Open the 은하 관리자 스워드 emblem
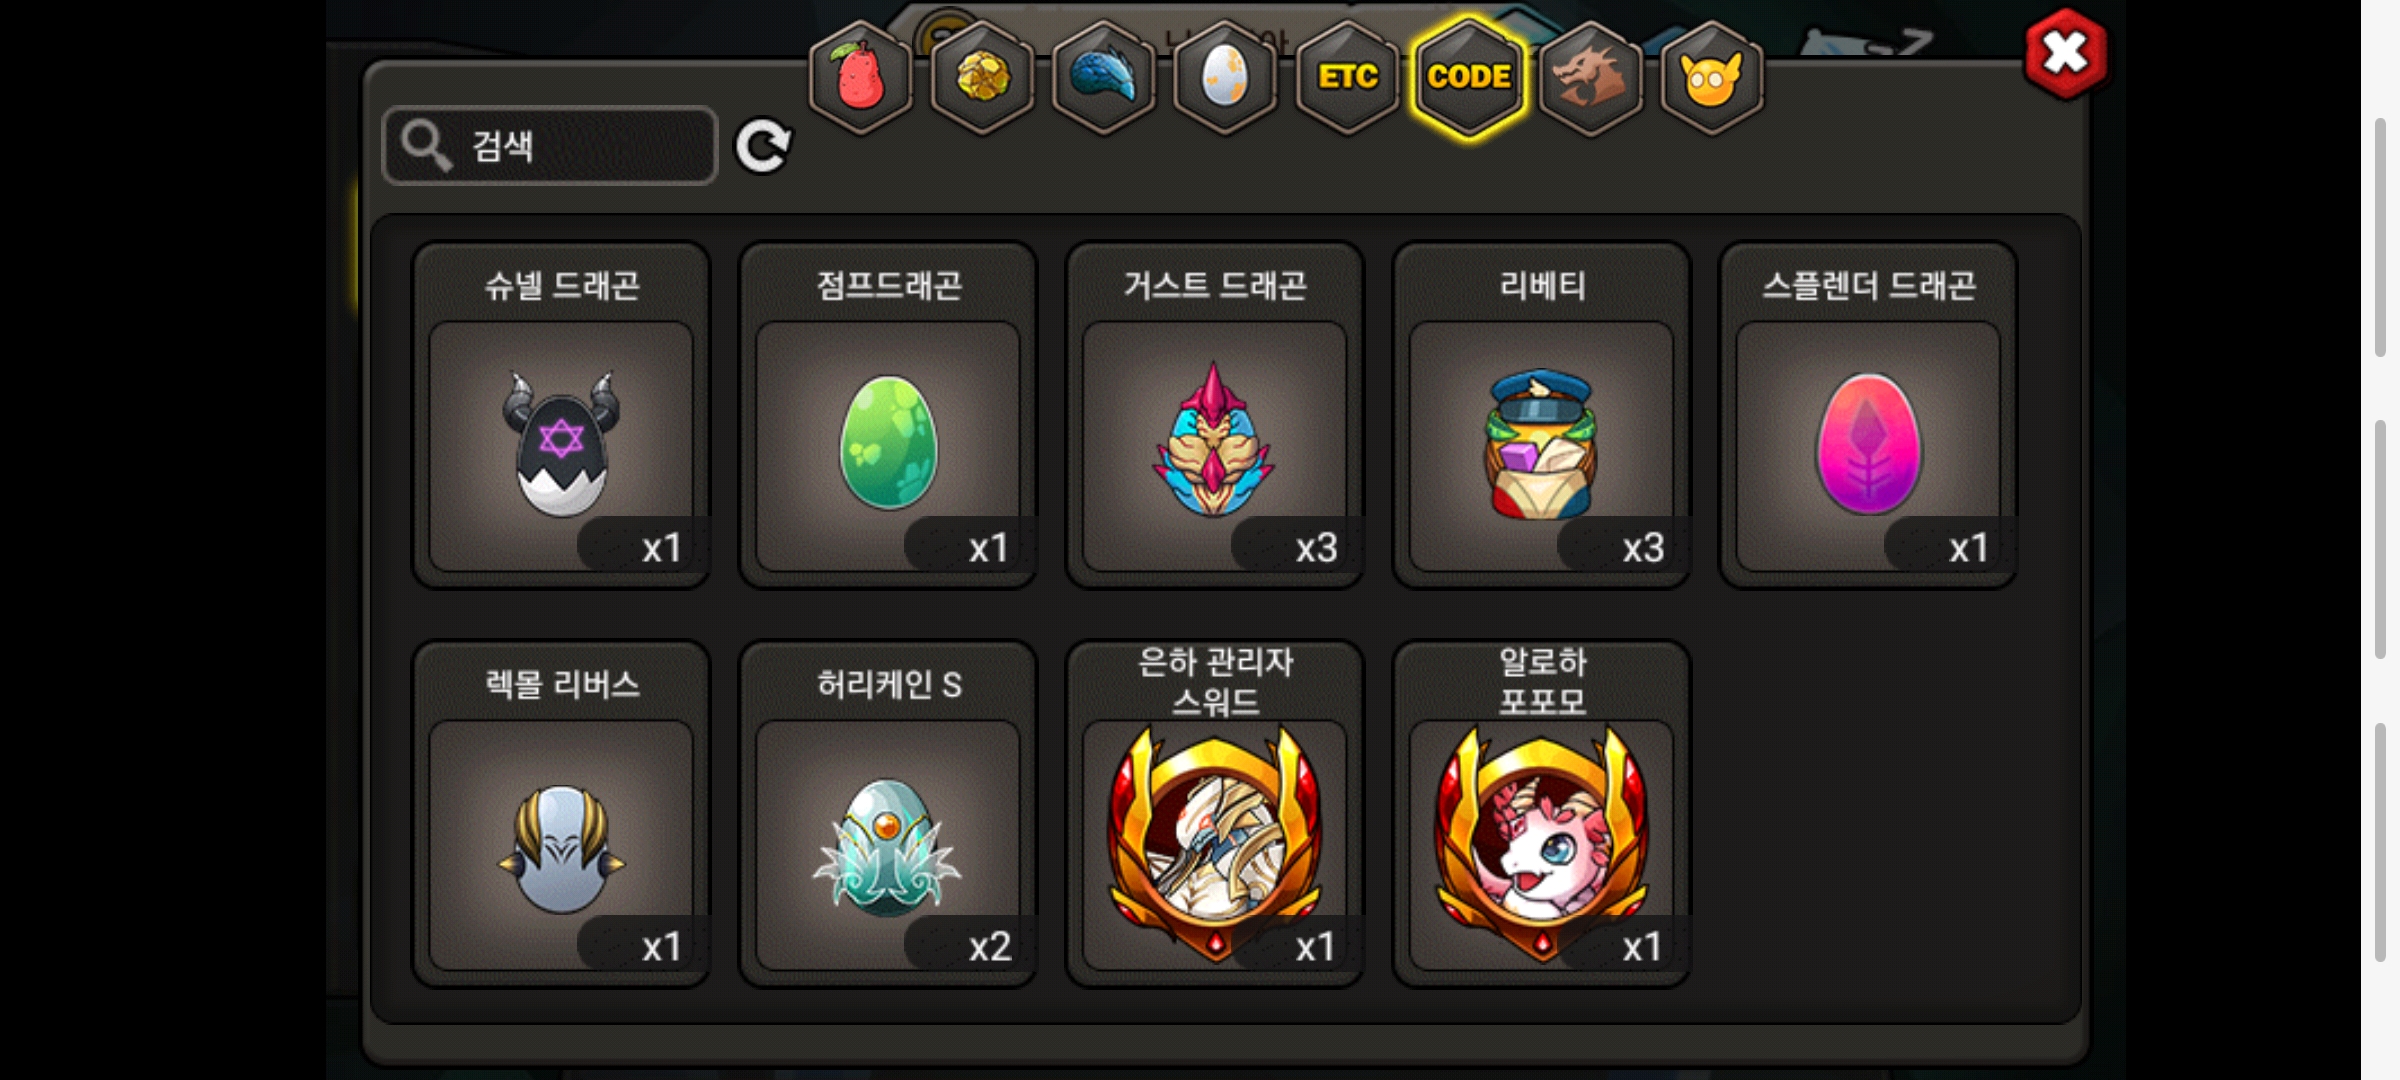This screenshot has height=1080, width=2400. [1215, 814]
